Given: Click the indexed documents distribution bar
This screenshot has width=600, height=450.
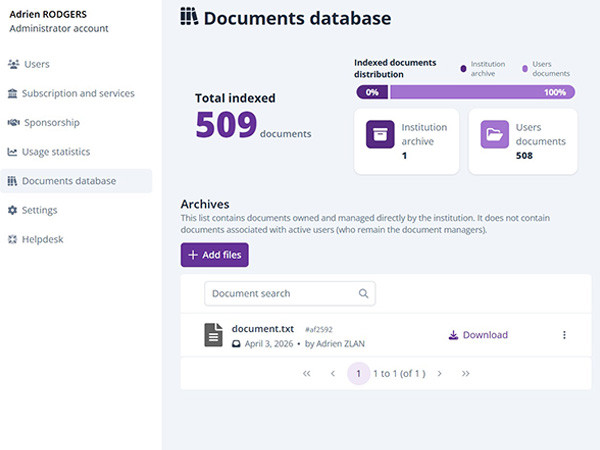Looking at the screenshot, I should click(466, 92).
